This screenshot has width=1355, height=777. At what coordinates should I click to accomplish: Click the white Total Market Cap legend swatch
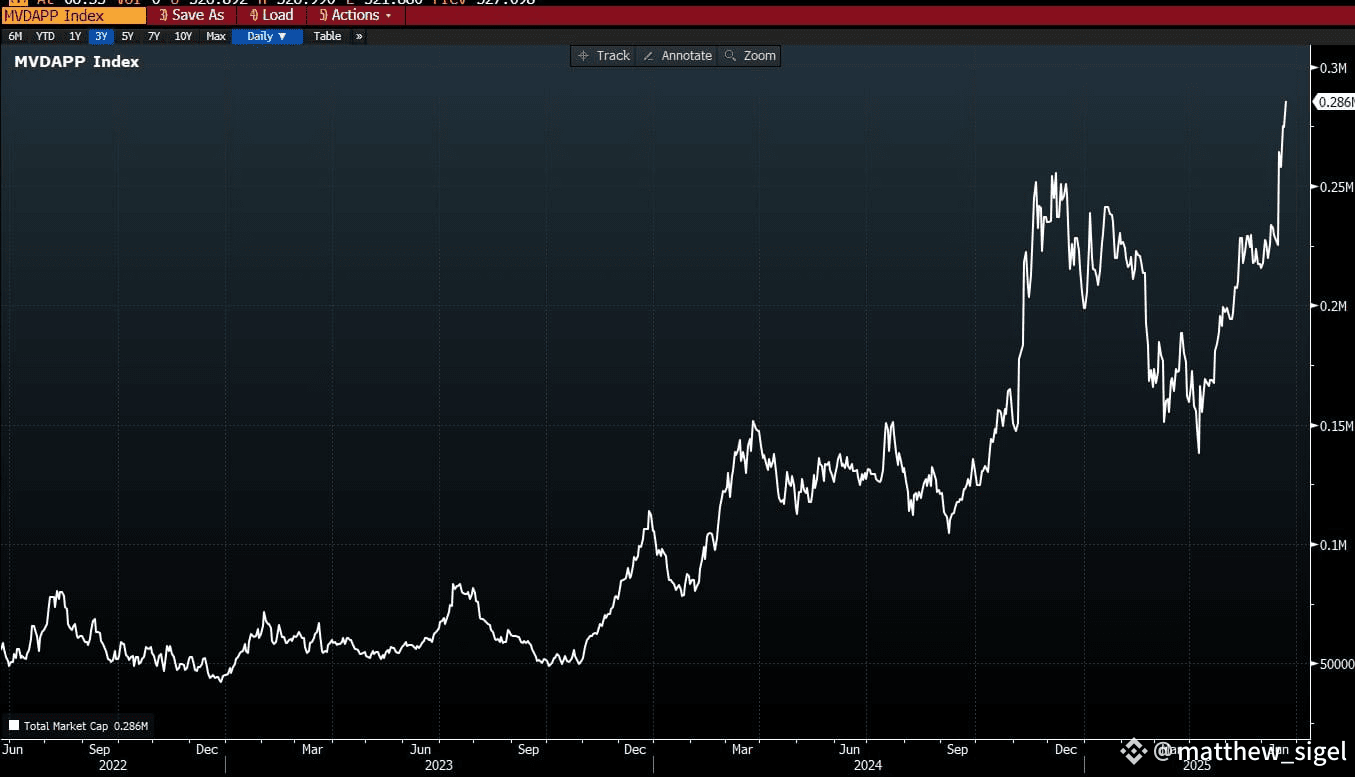coord(14,726)
